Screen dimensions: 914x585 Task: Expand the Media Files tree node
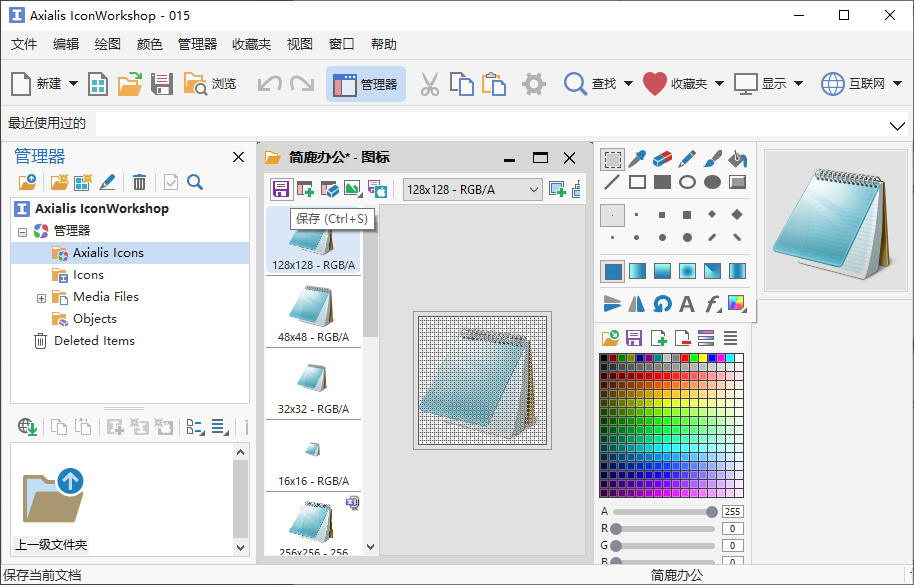coord(41,297)
